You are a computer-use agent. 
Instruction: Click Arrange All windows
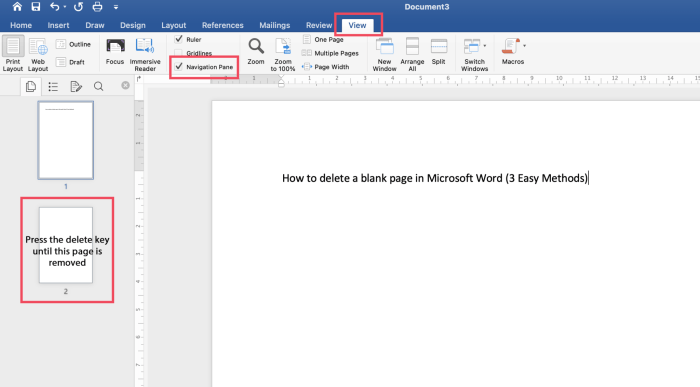coord(412,54)
